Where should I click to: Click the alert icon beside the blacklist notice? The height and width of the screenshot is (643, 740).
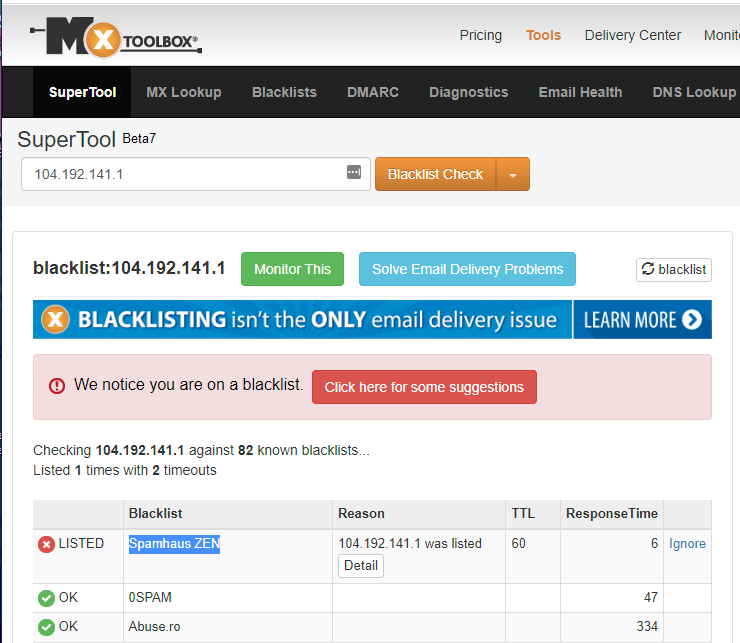[57, 386]
